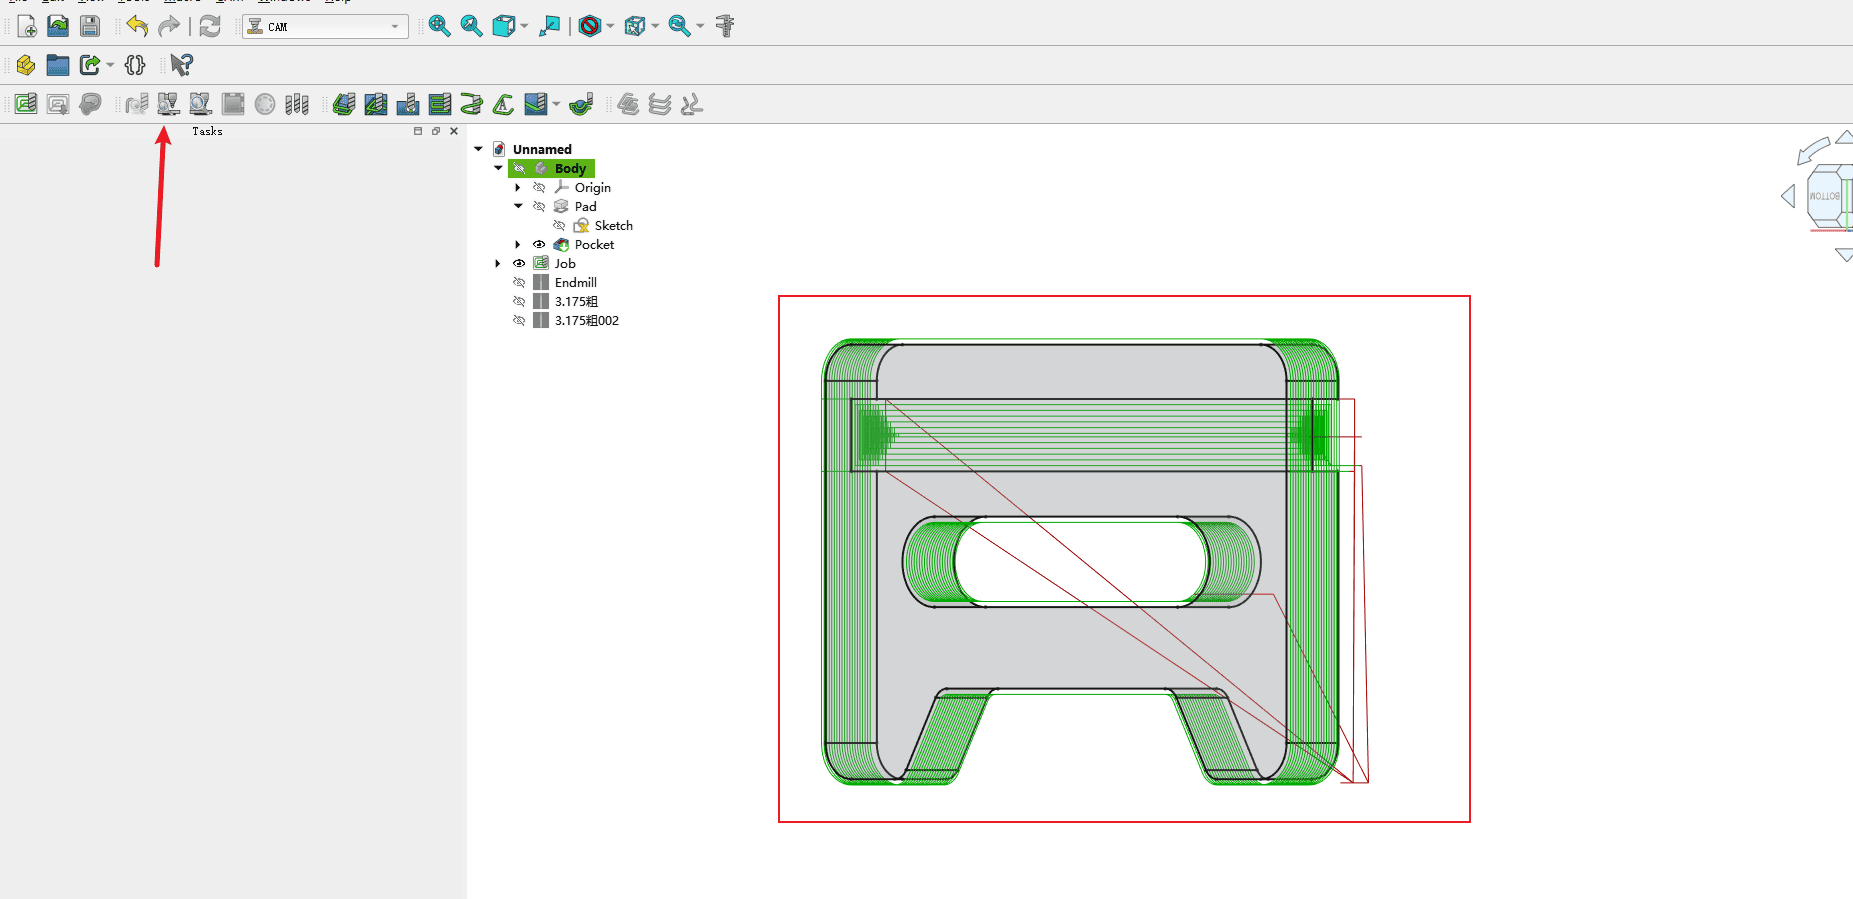Image resolution: width=1853 pixels, height=899 pixels.
Task: Click the Fit All zoom icon
Action: [439, 26]
